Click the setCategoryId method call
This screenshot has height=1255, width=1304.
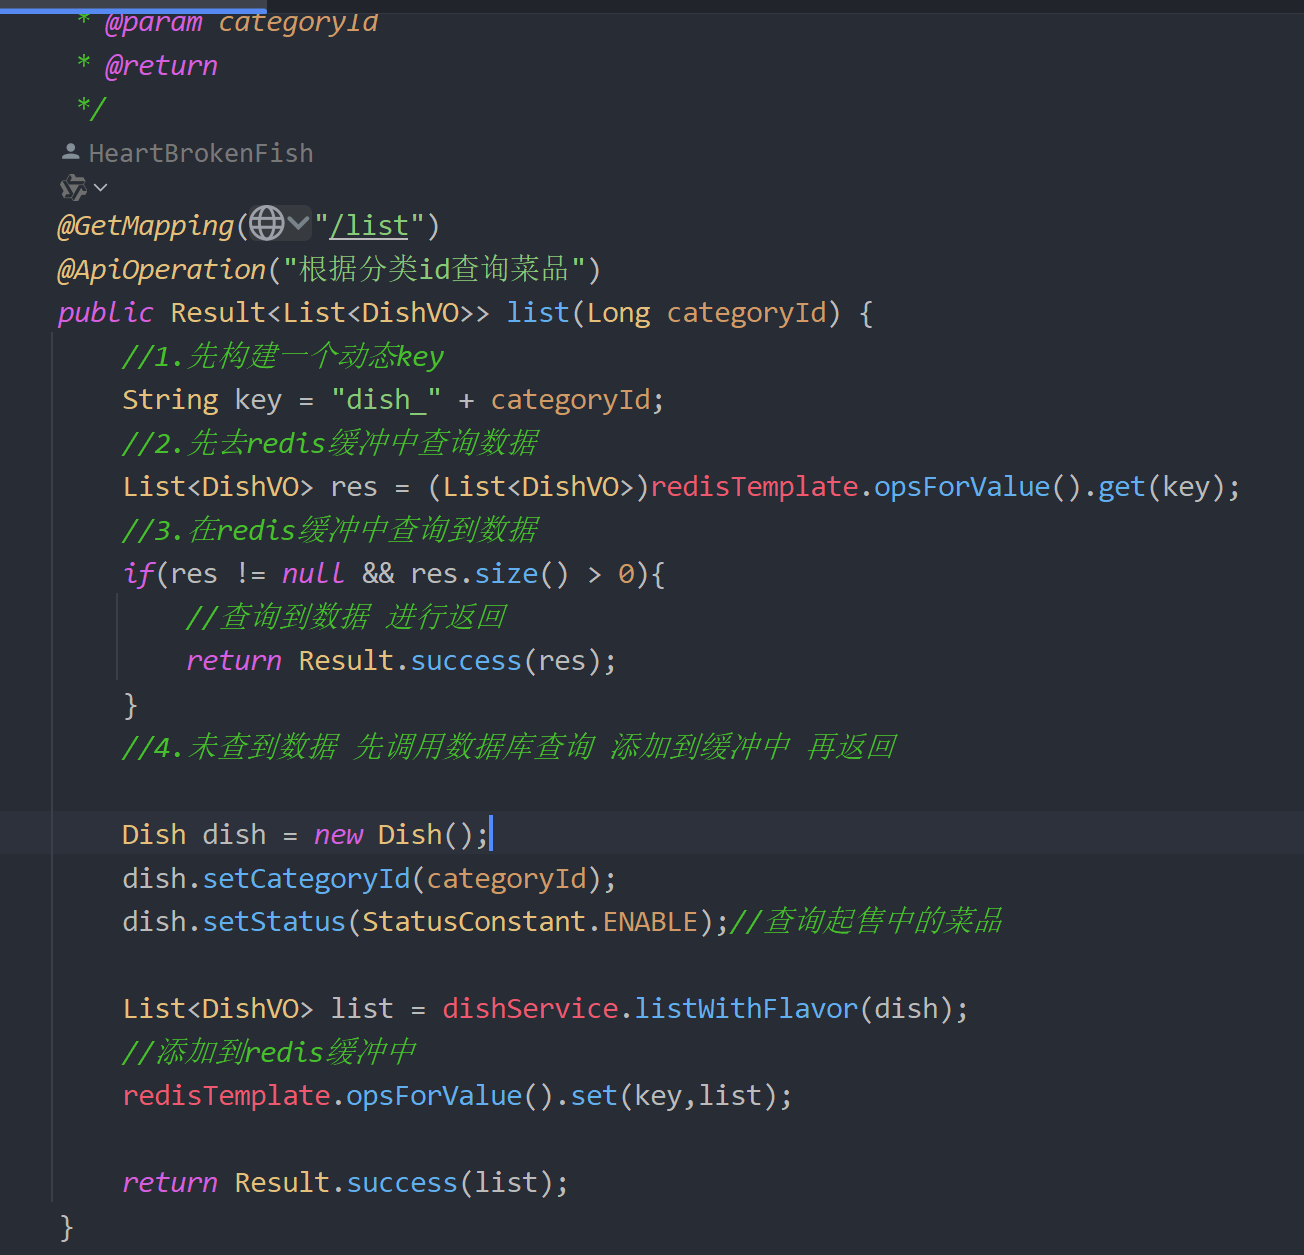click(x=306, y=879)
